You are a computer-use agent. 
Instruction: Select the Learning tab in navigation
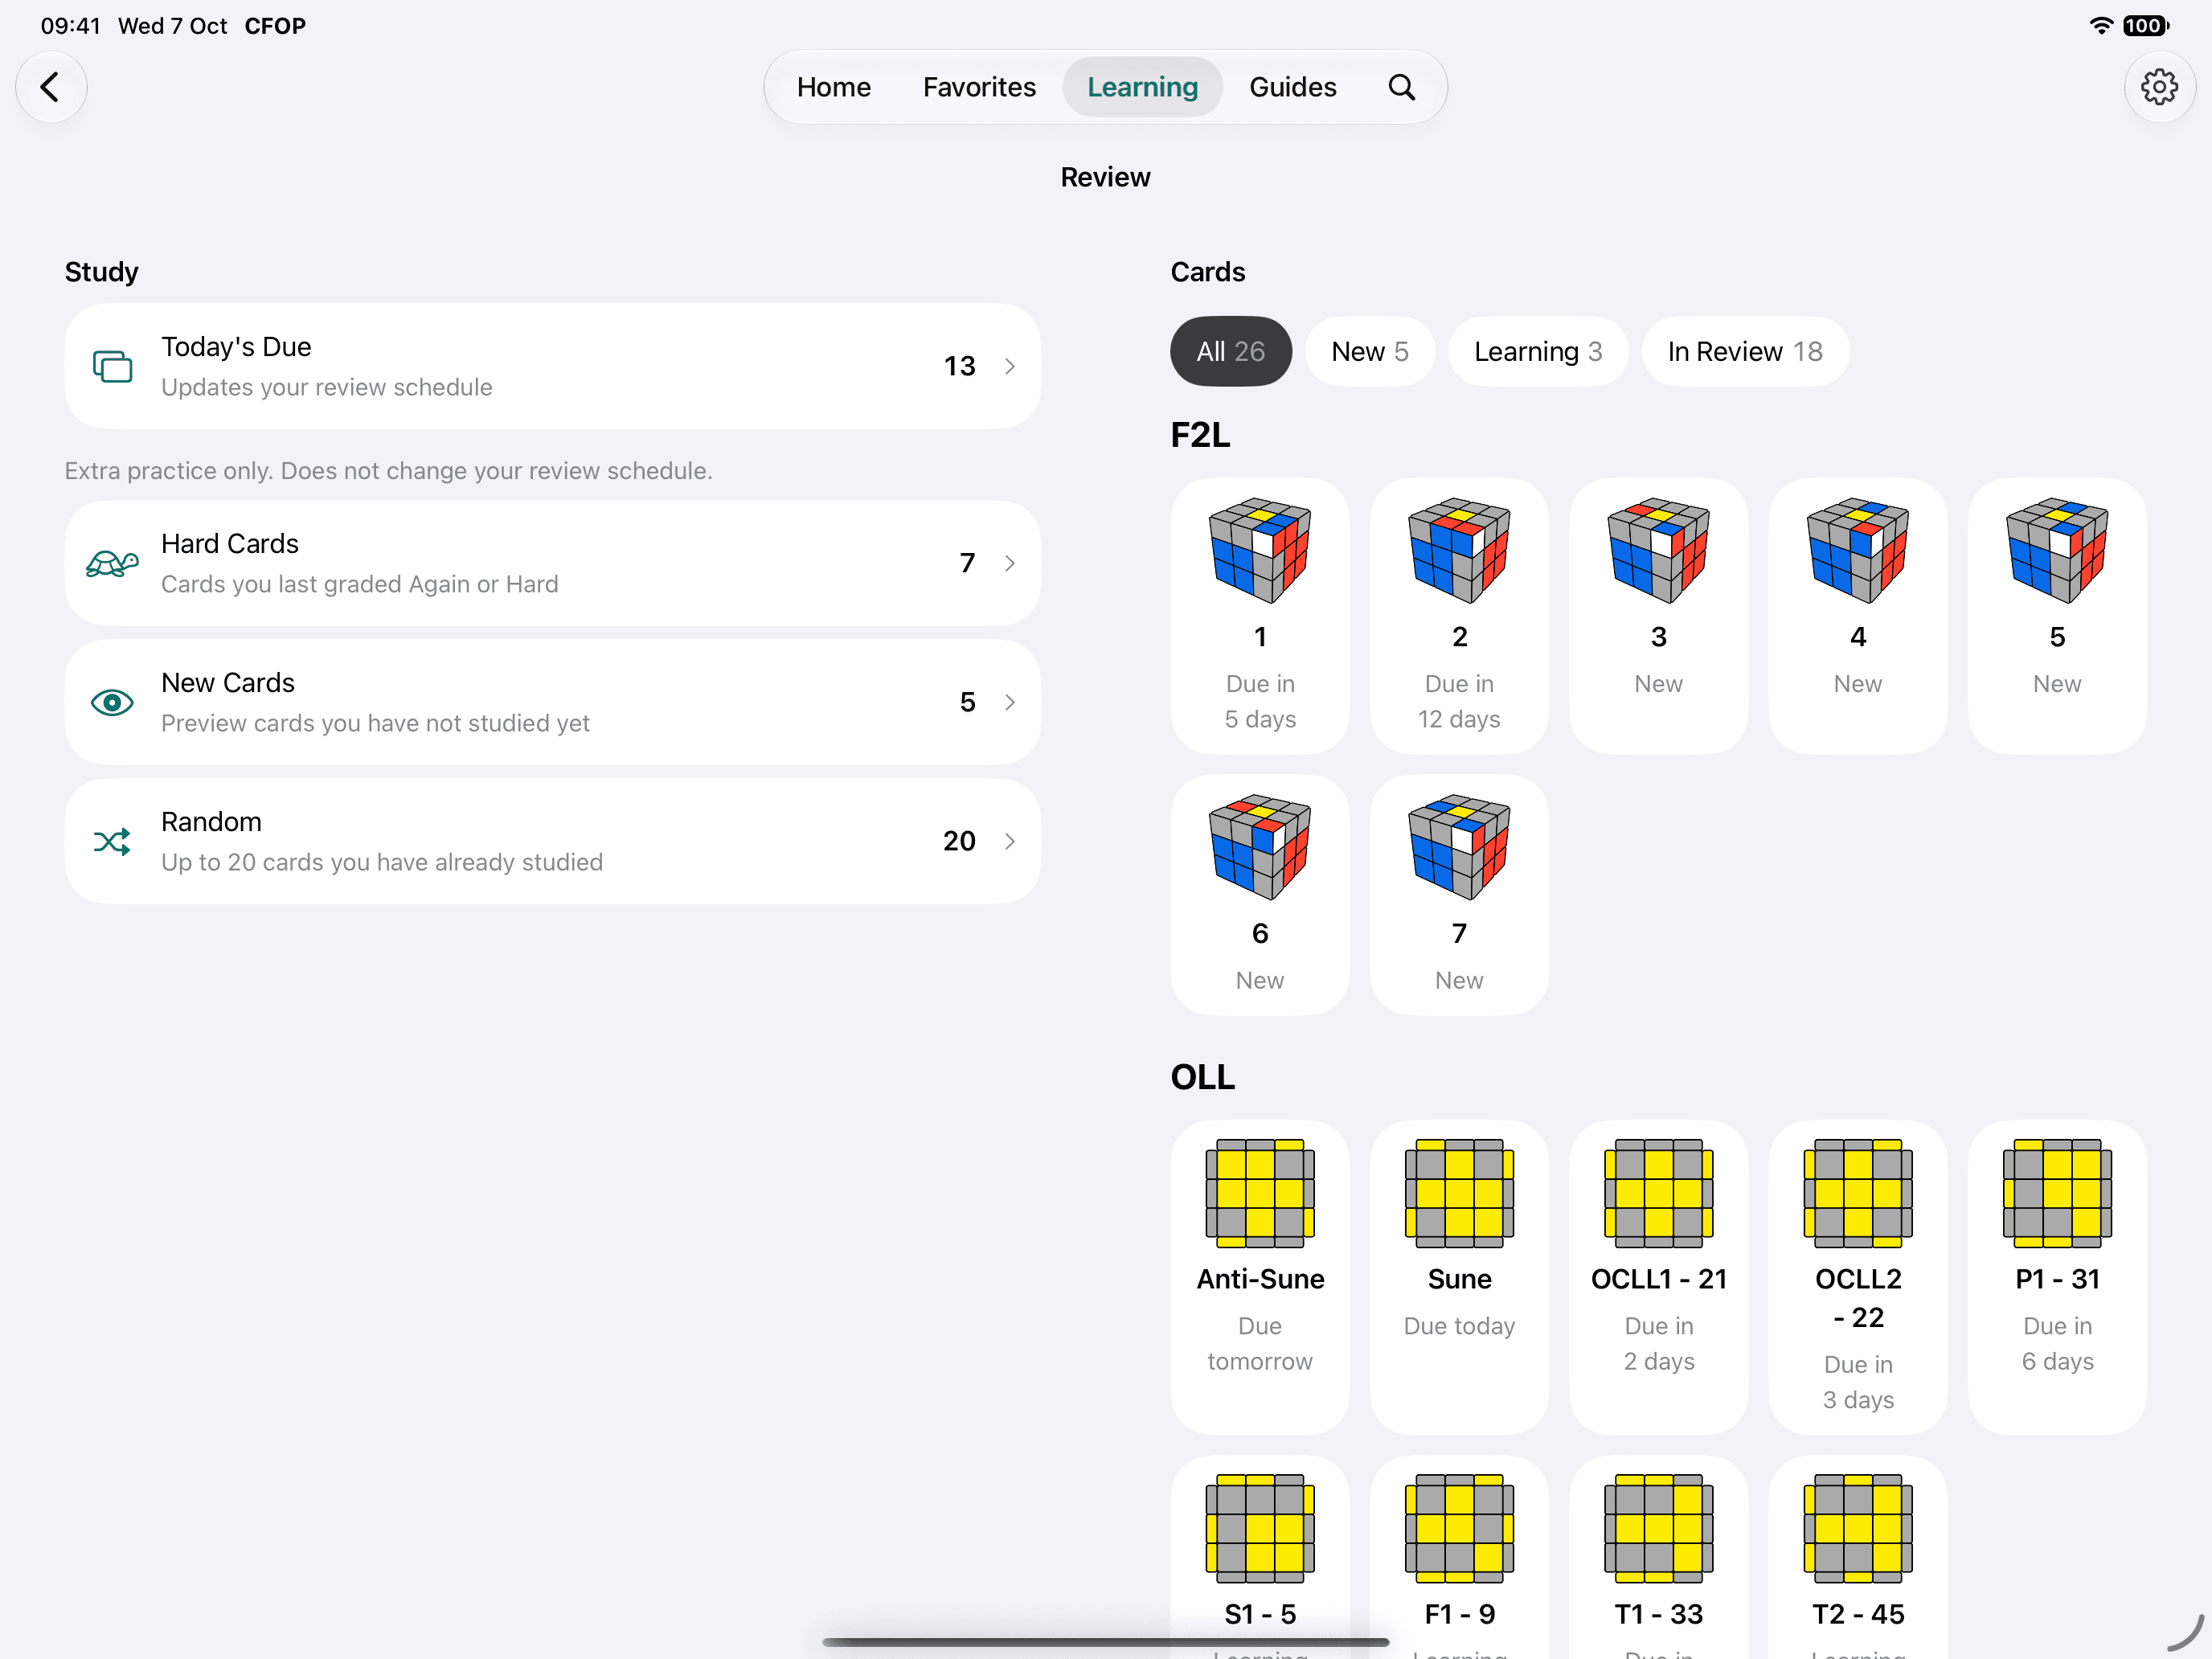(x=1142, y=87)
